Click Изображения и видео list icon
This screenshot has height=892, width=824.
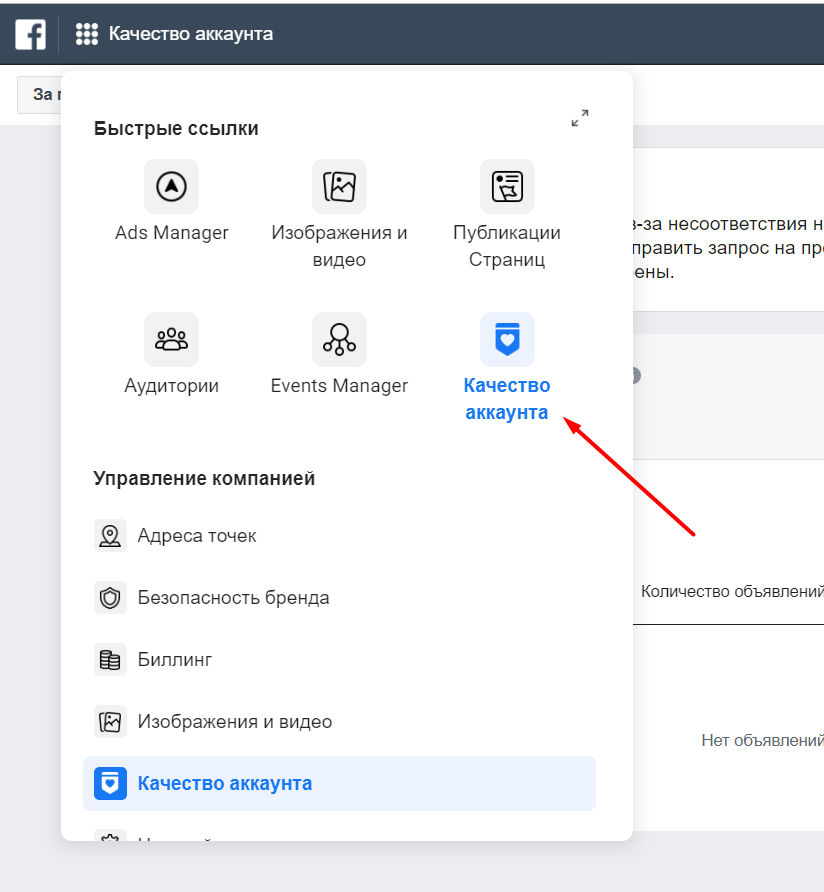pos(110,721)
